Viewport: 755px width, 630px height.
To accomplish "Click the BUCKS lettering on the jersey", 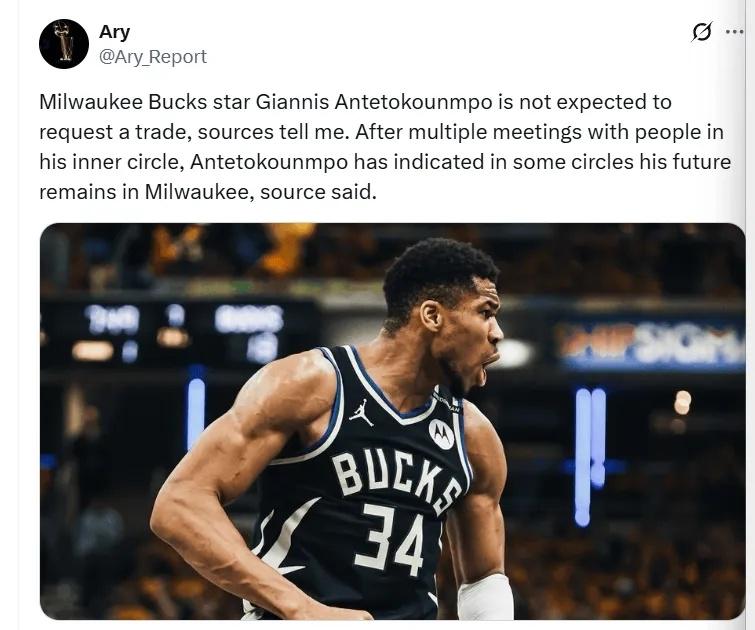I will (x=397, y=476).
